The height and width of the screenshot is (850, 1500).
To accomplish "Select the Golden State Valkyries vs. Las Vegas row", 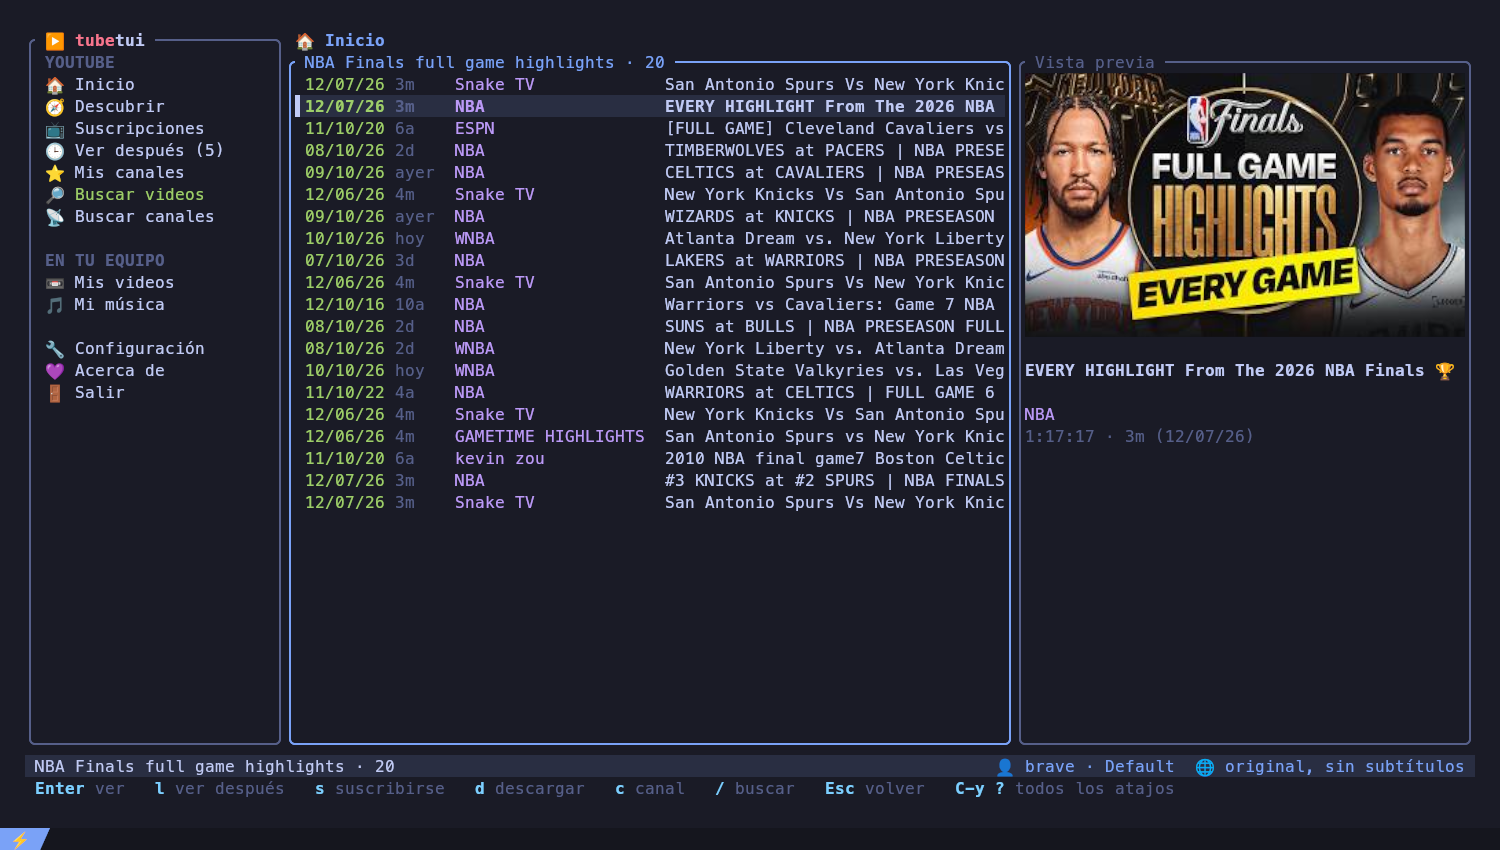I will click(x=650, y=371).
